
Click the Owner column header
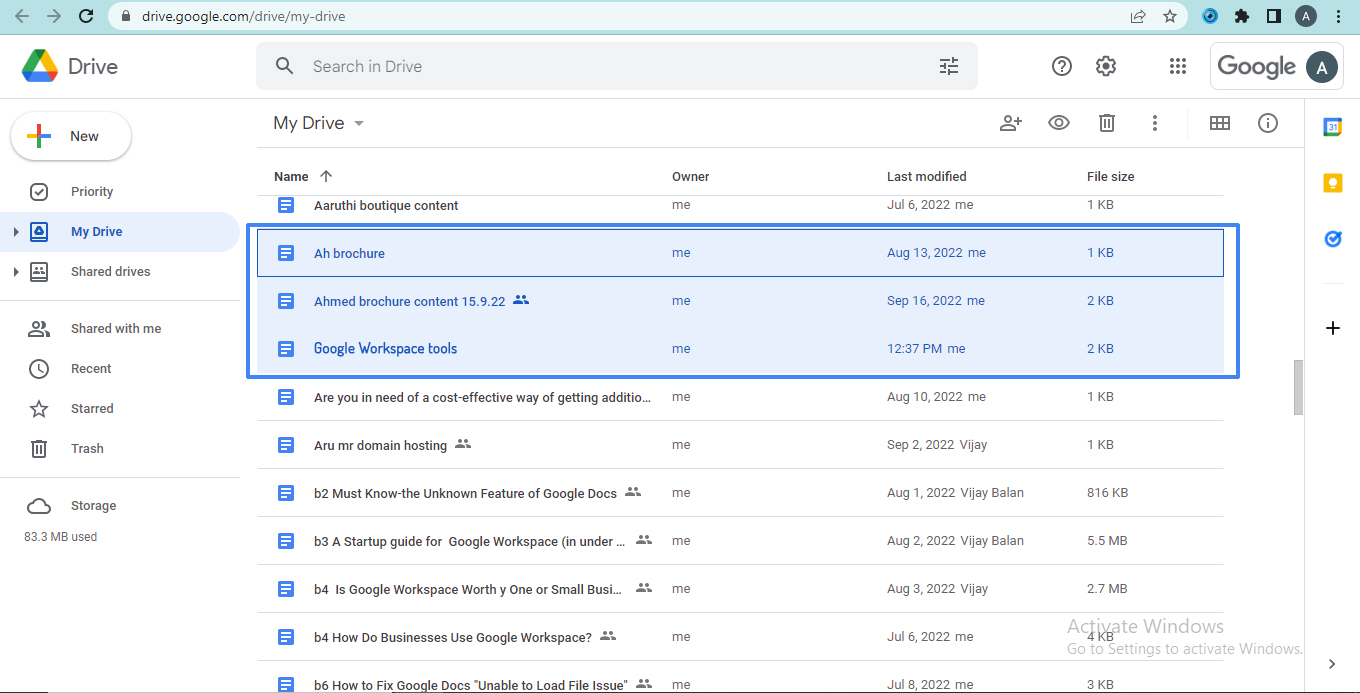[x=691, y=176]
